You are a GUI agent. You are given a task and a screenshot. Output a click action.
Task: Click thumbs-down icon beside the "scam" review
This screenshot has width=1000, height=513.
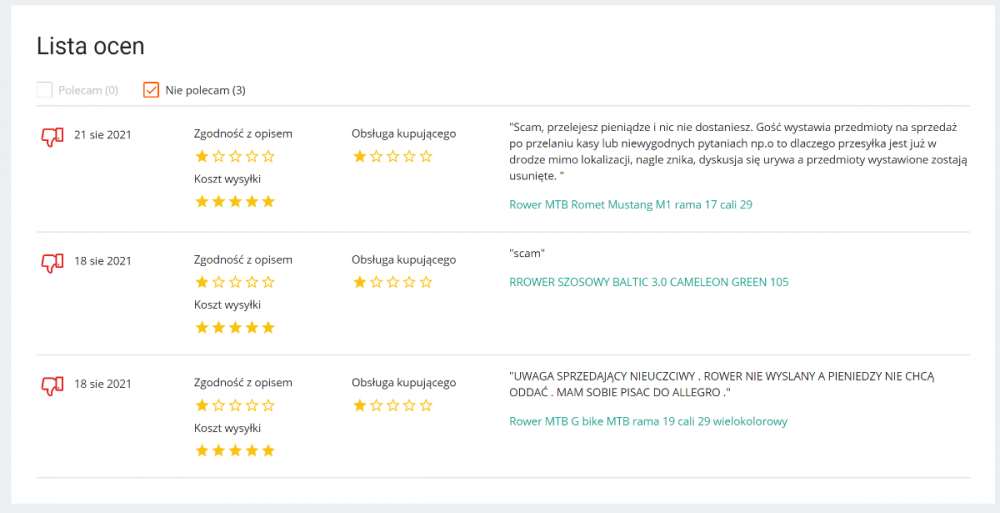[x=52, y=262]
